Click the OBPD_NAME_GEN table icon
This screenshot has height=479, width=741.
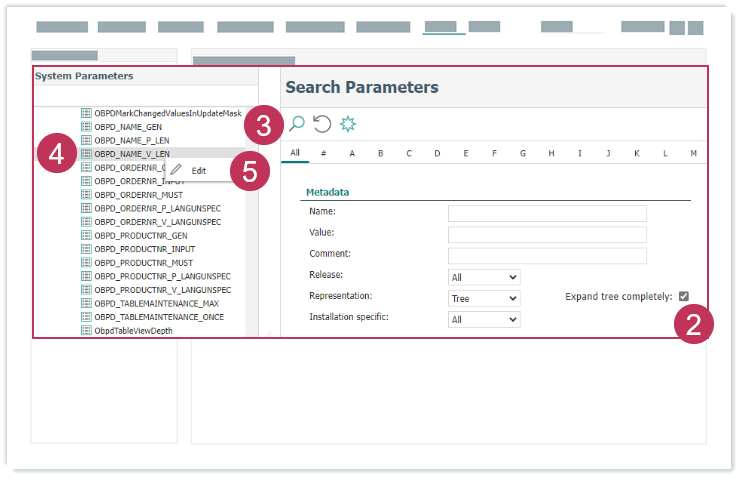[x=86, y=127]
